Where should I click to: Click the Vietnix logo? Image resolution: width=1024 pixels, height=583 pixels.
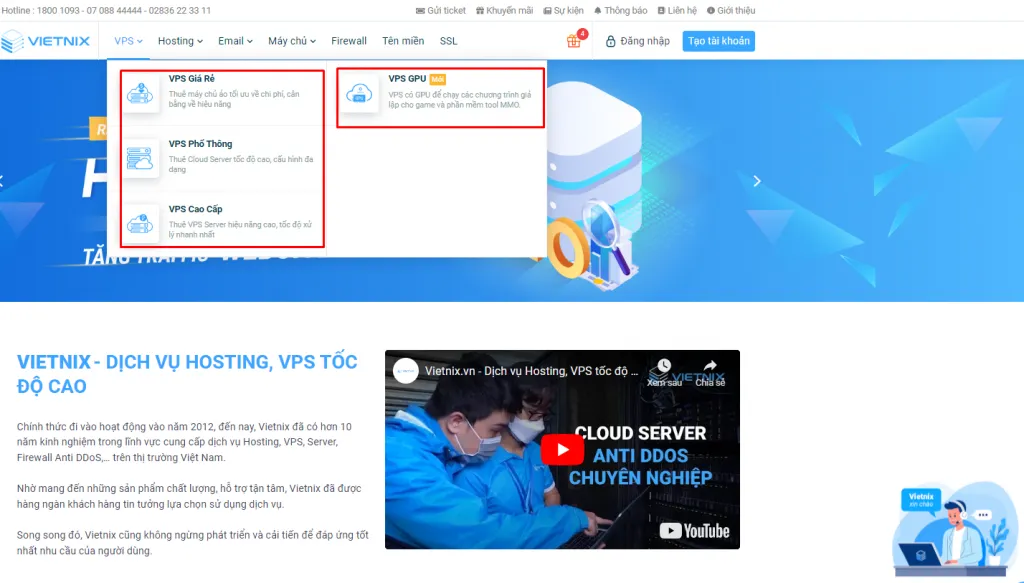[45, 41]
